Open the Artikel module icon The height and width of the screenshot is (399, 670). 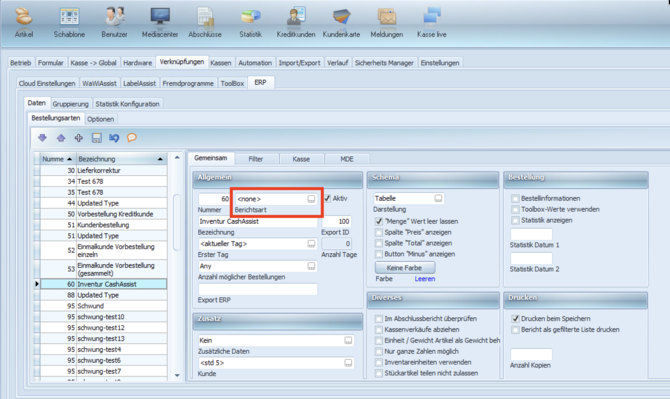[x=24, y=17]
